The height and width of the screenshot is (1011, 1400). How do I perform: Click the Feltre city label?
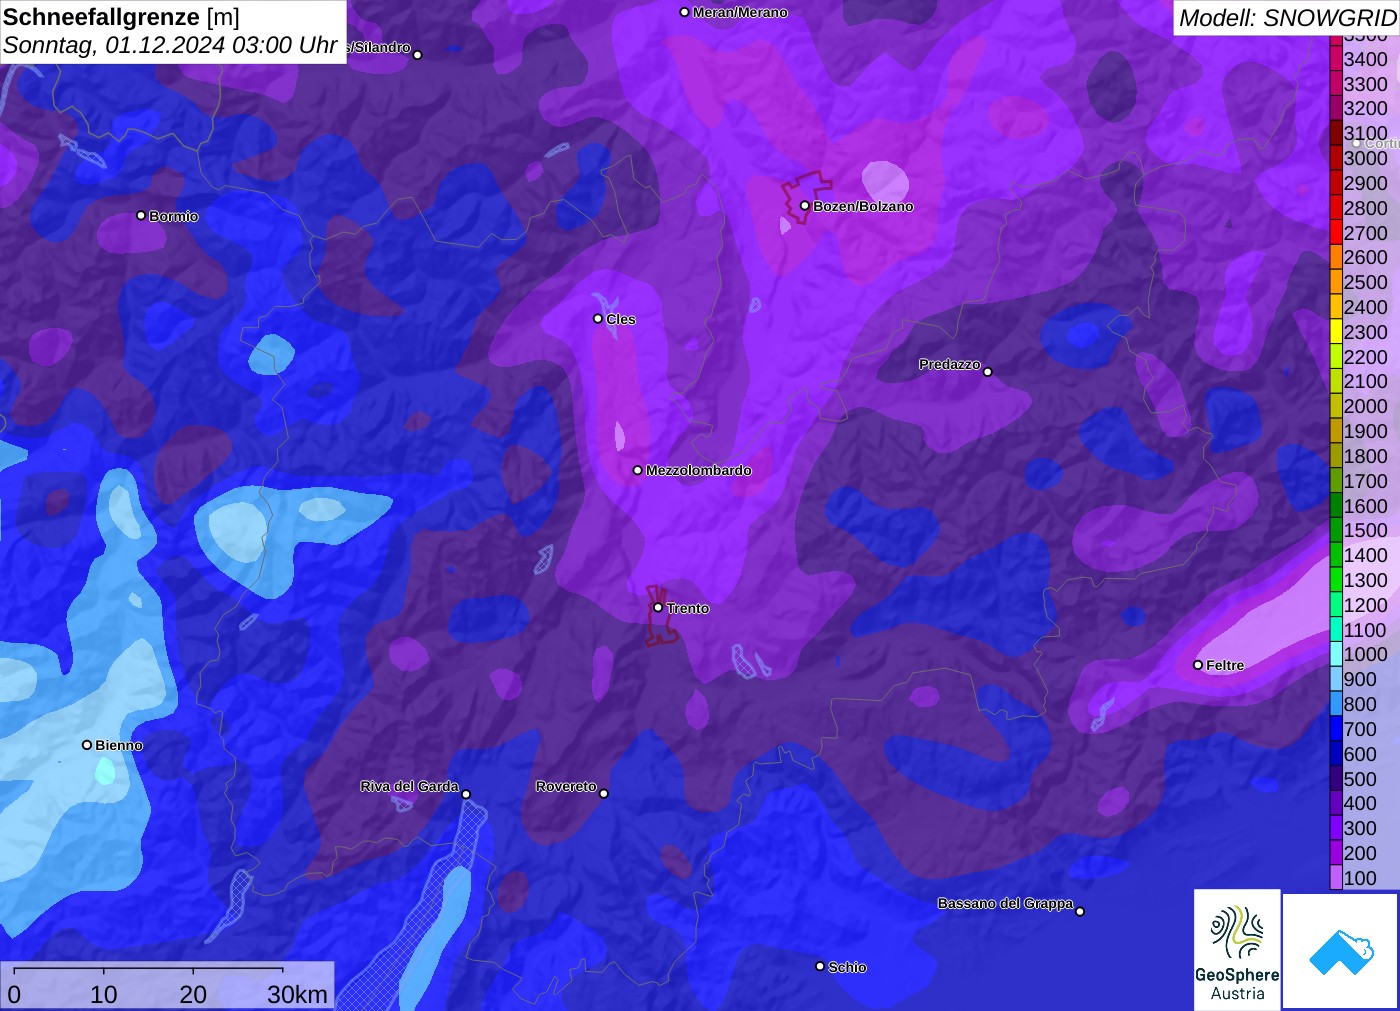pyautogui.click(x=1225, y=665)
